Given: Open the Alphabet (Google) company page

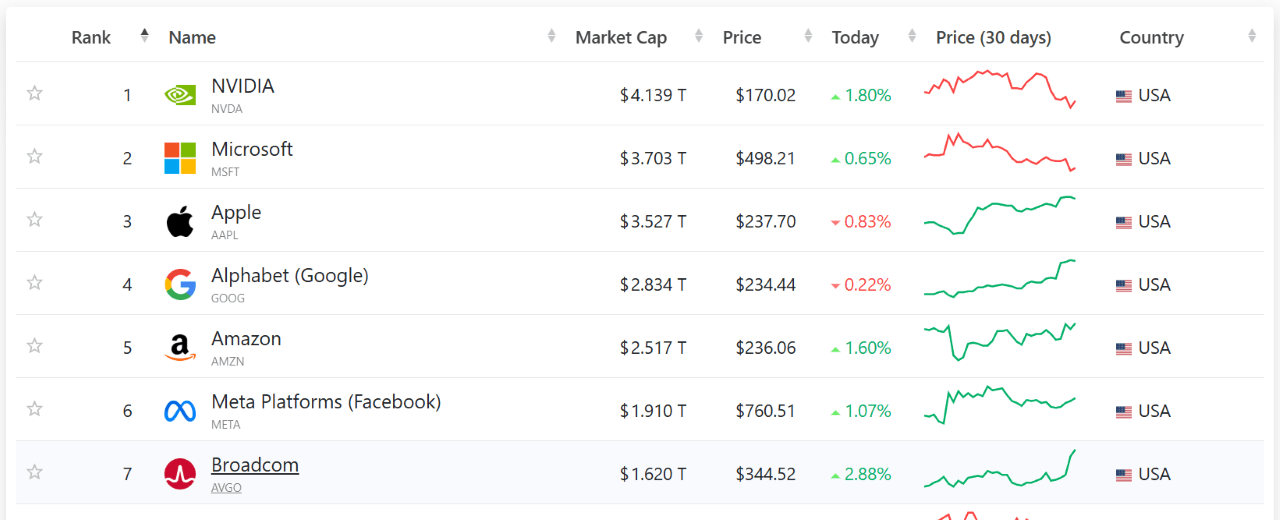Looking at the screenshot, I should [290, 276].
